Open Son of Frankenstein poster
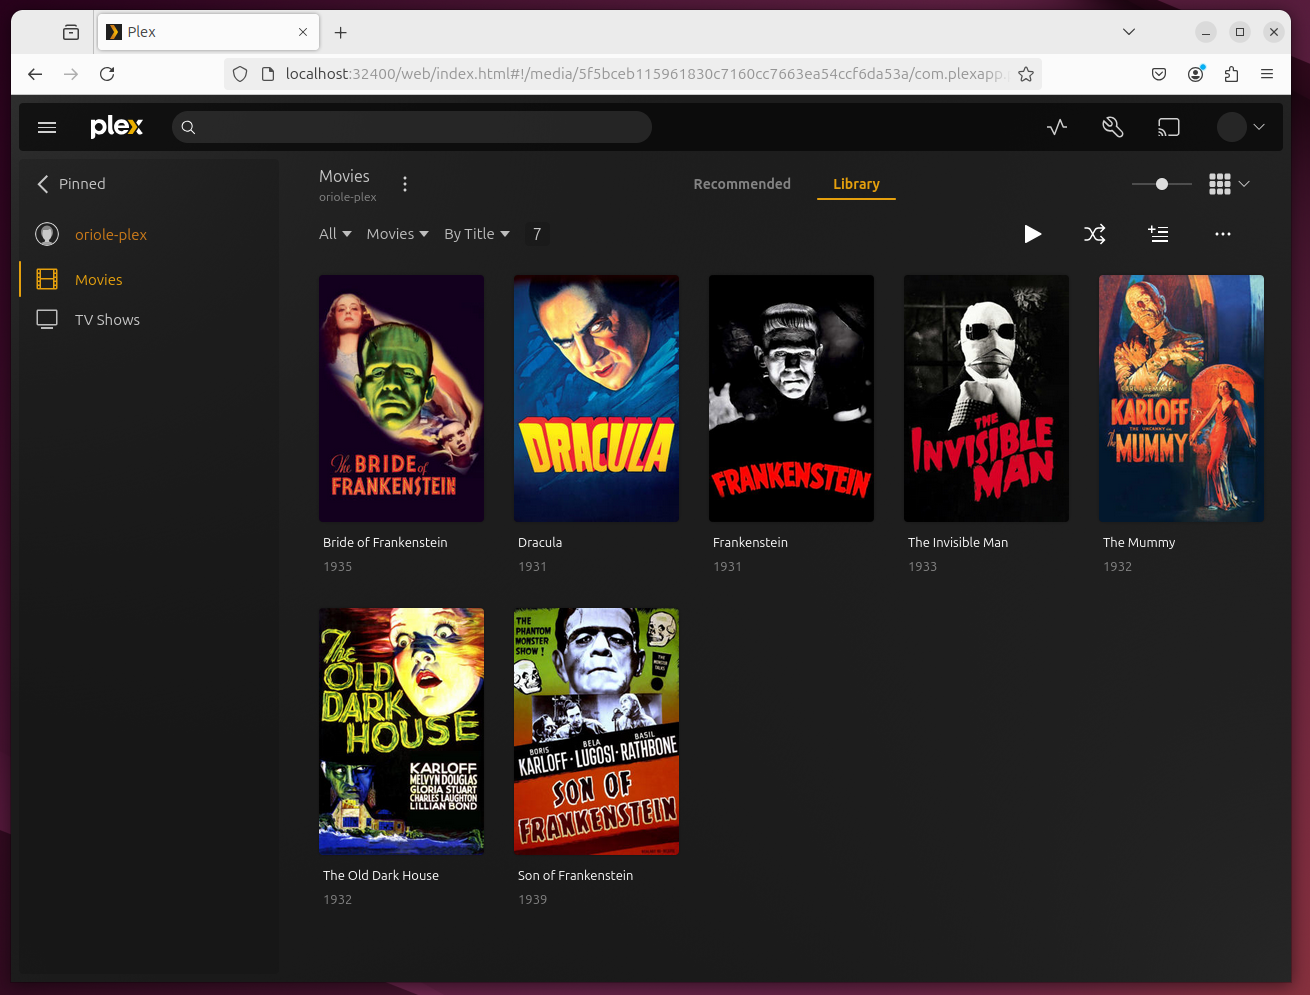Screen dimensions: 1310x995 pyautogui.click(x=596, y=731)
